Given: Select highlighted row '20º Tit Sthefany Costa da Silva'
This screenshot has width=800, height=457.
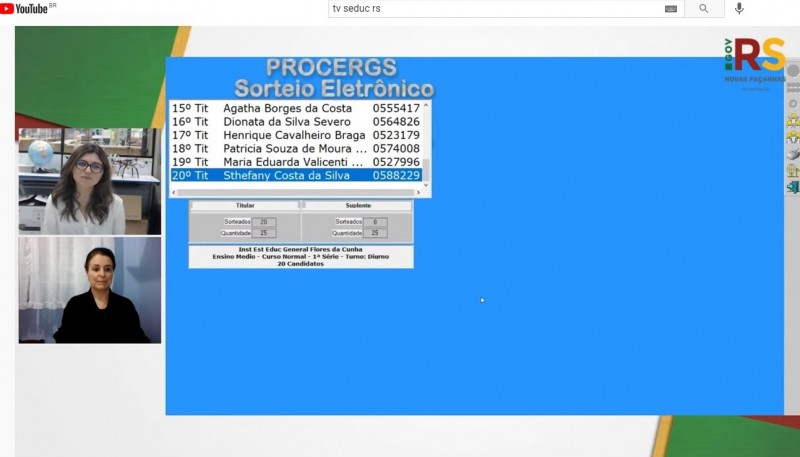Looking at the screenshot, I should click(x=296, y=175).
